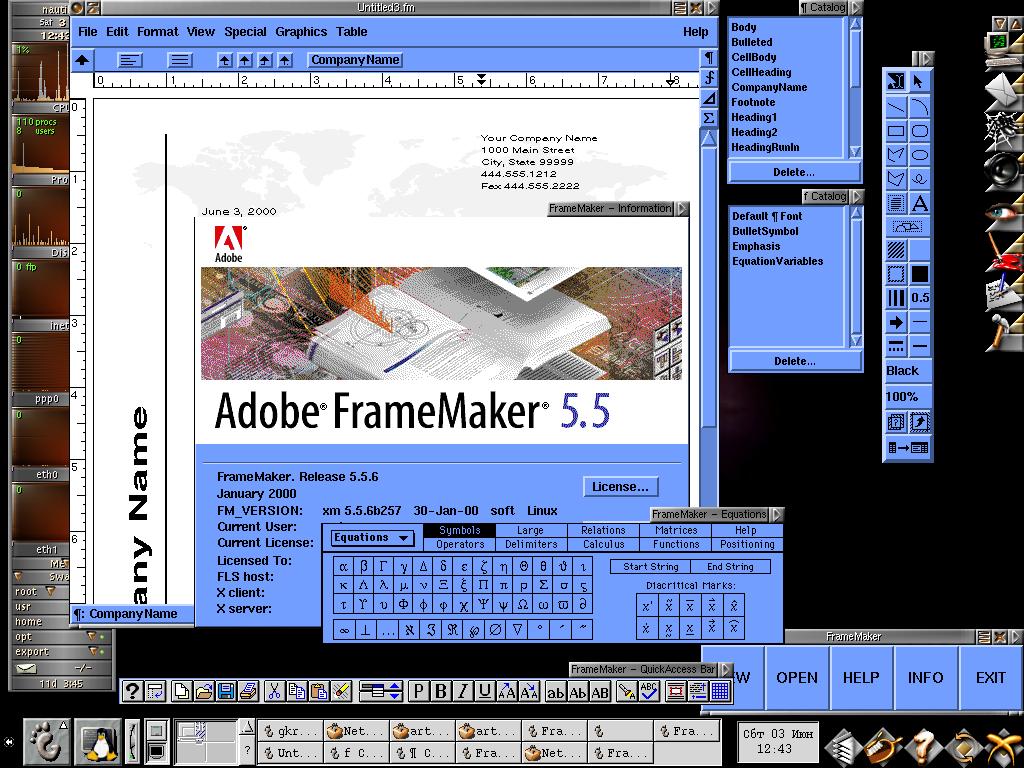Toggle initial caps 'Ab' capitalization button
The height and width of the screenshot is (768, 1024).
click(x=577, y=691)
